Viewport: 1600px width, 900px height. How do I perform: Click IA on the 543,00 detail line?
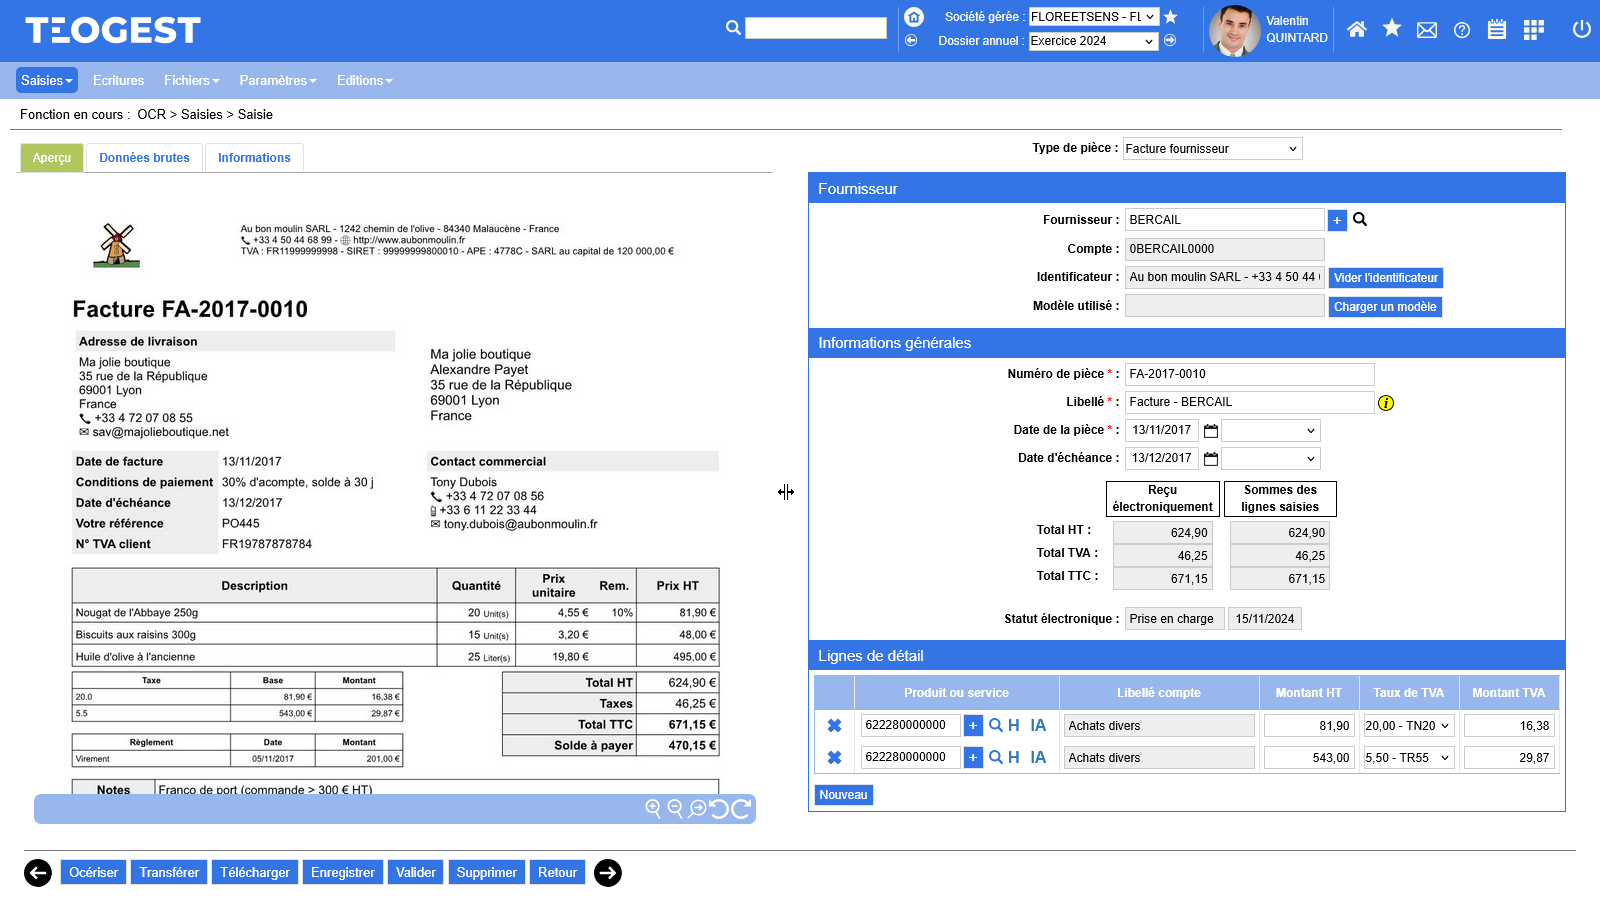click(x=1038, y=758)
